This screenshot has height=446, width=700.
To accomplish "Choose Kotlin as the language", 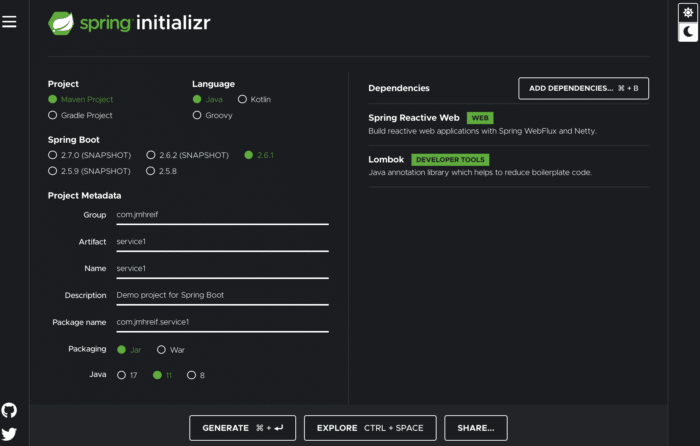I will tap(242, 99).
